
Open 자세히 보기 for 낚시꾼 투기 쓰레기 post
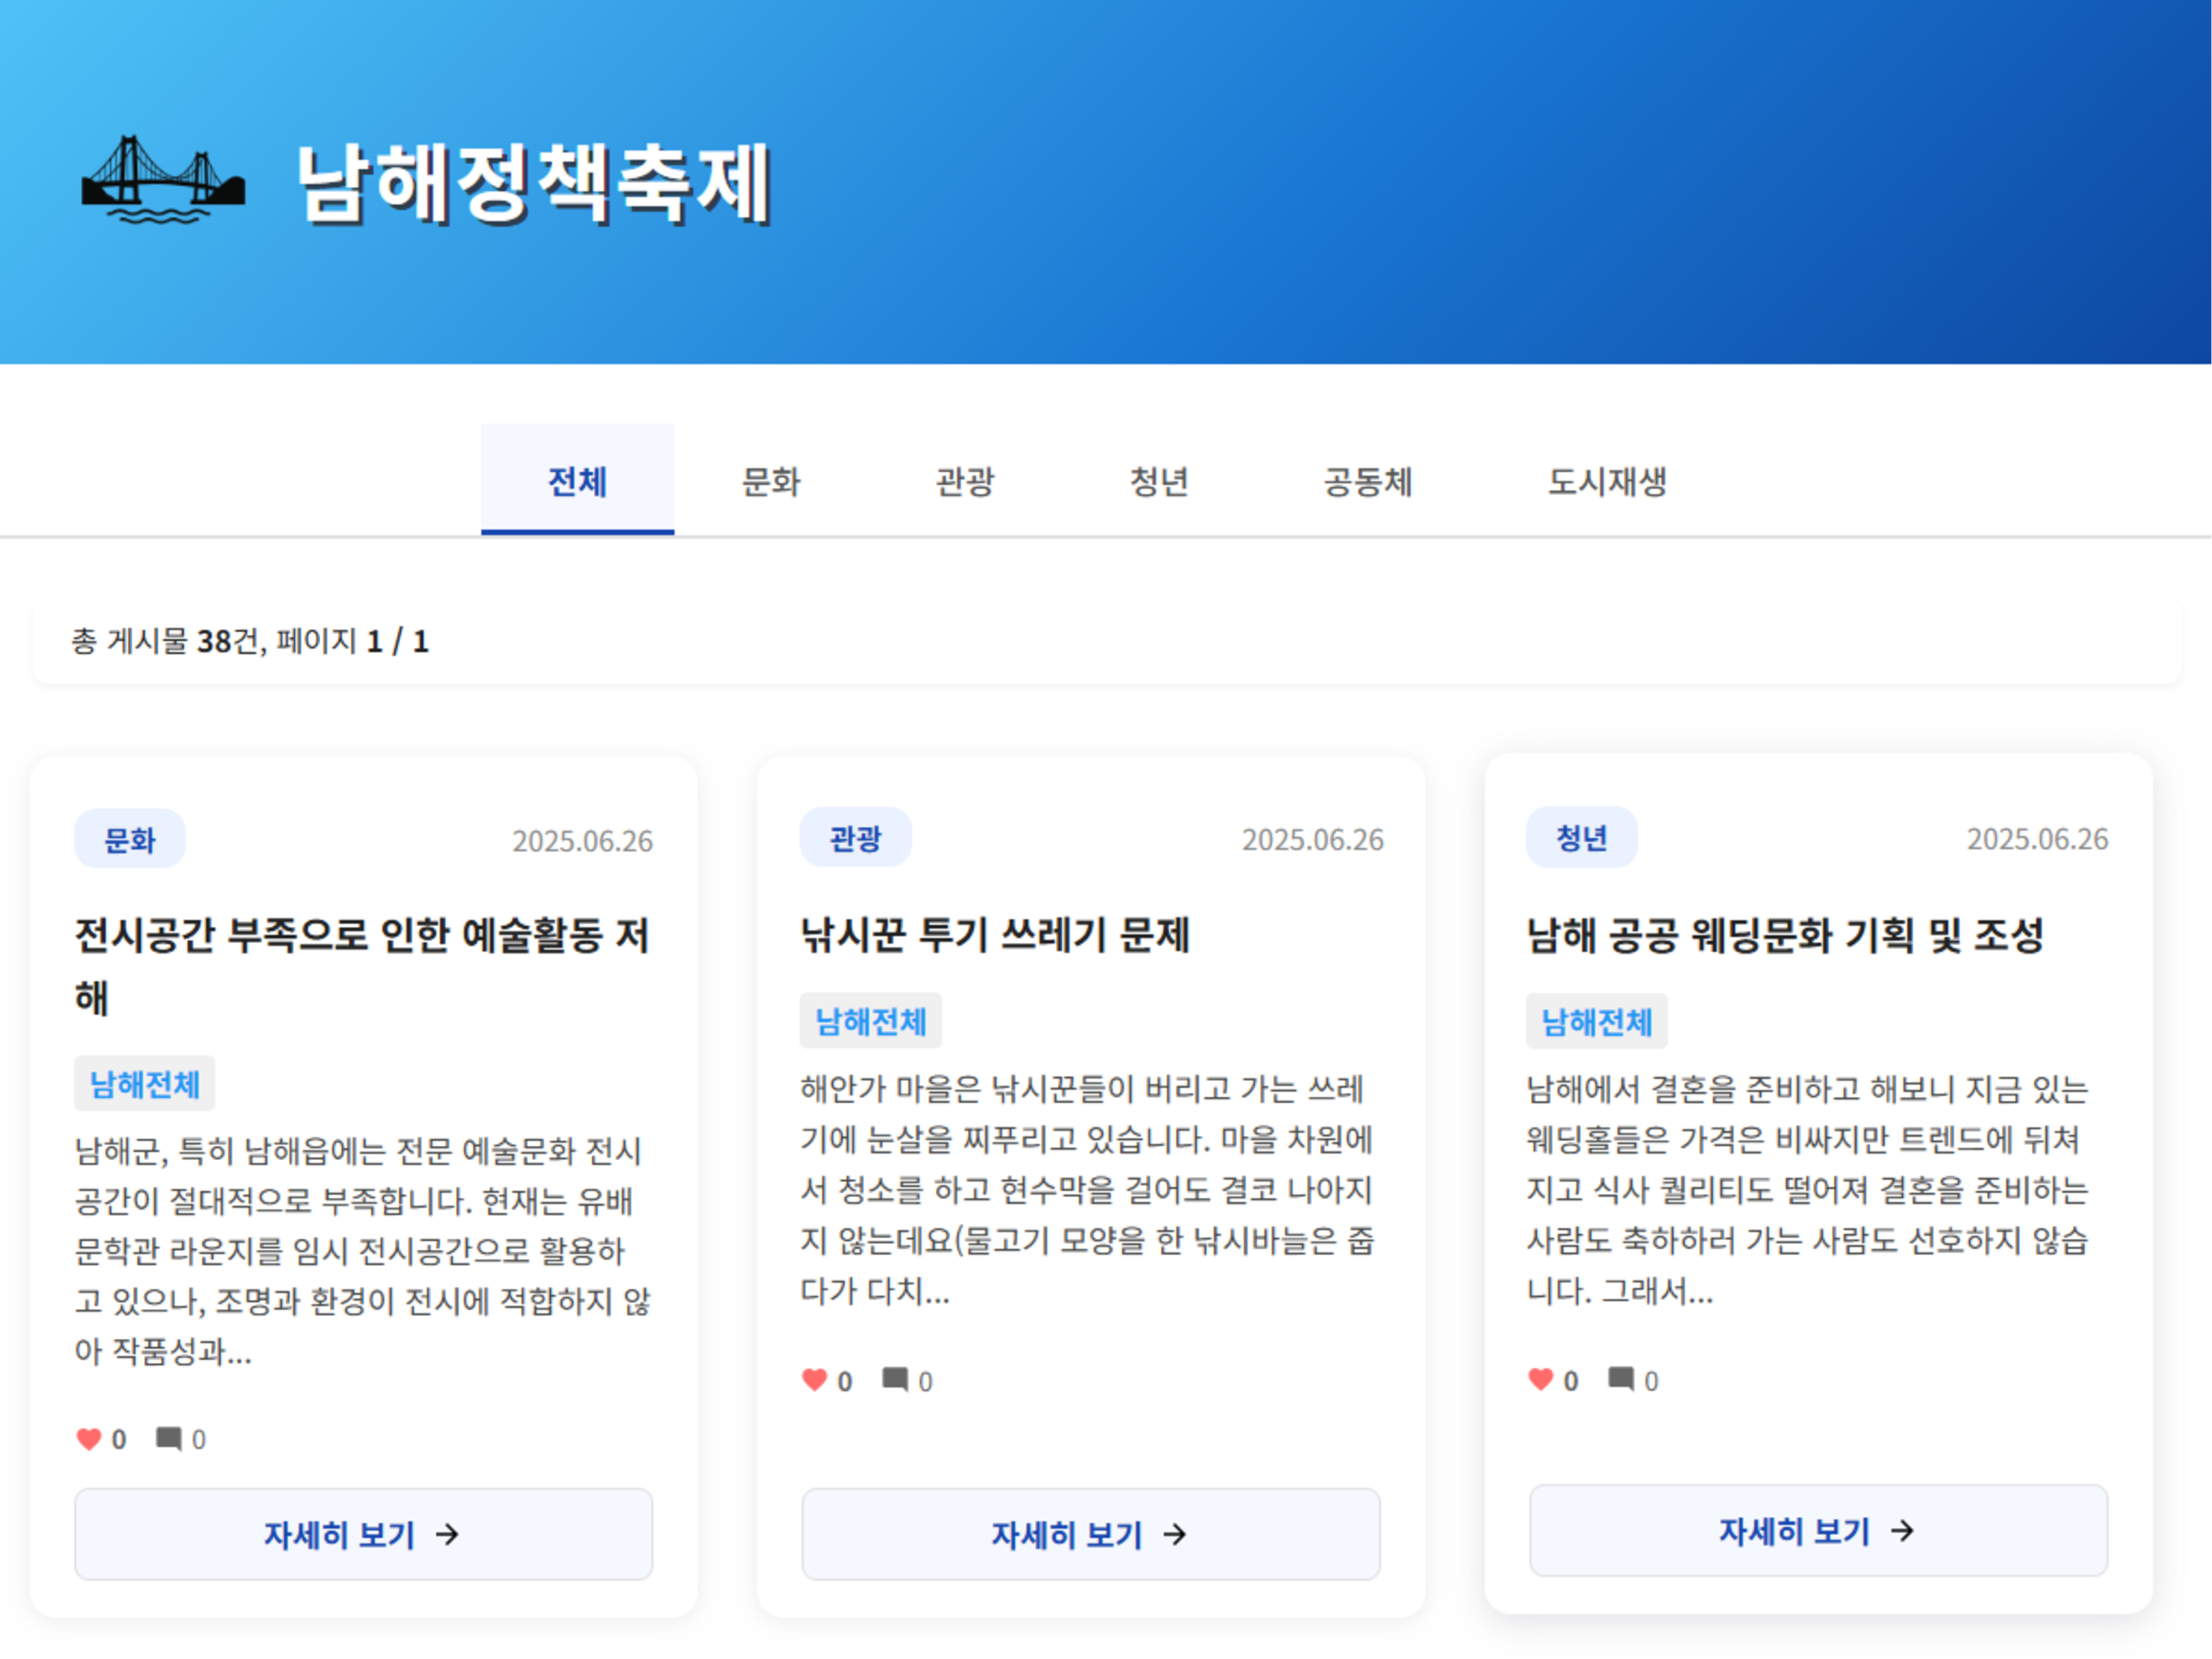pyautogui.click(x=1091, y=1533)
